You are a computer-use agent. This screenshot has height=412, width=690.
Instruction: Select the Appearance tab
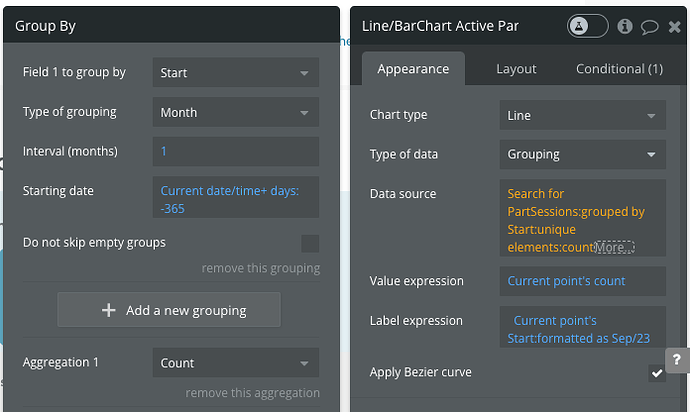(413, 69)
